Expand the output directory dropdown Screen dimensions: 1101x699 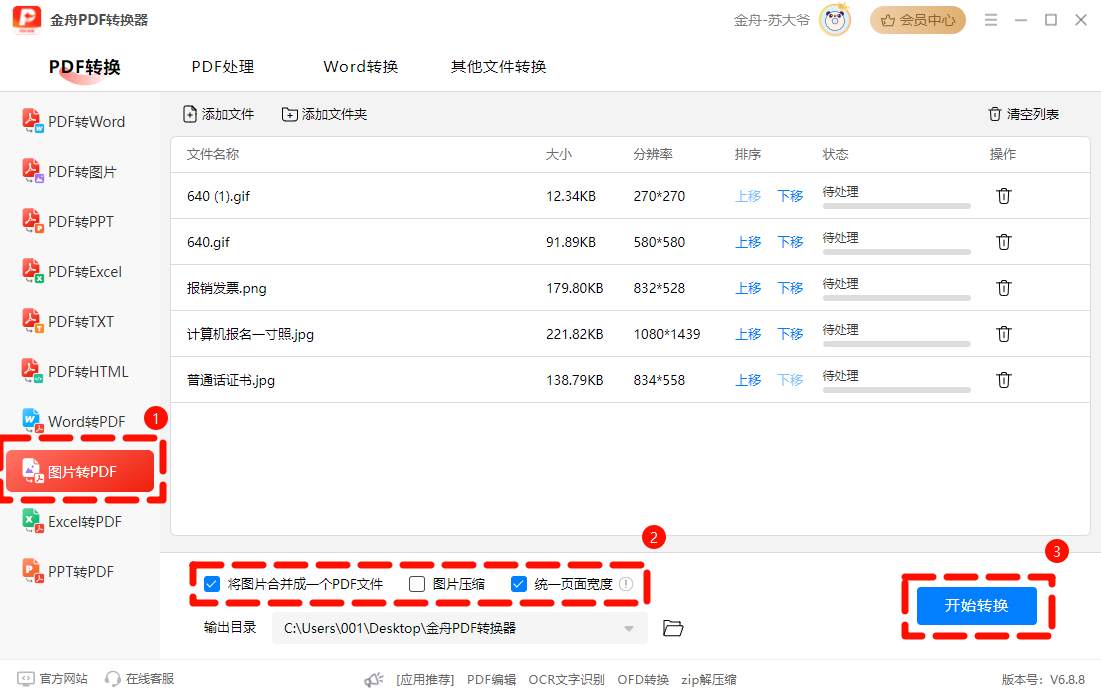point(629,628)
